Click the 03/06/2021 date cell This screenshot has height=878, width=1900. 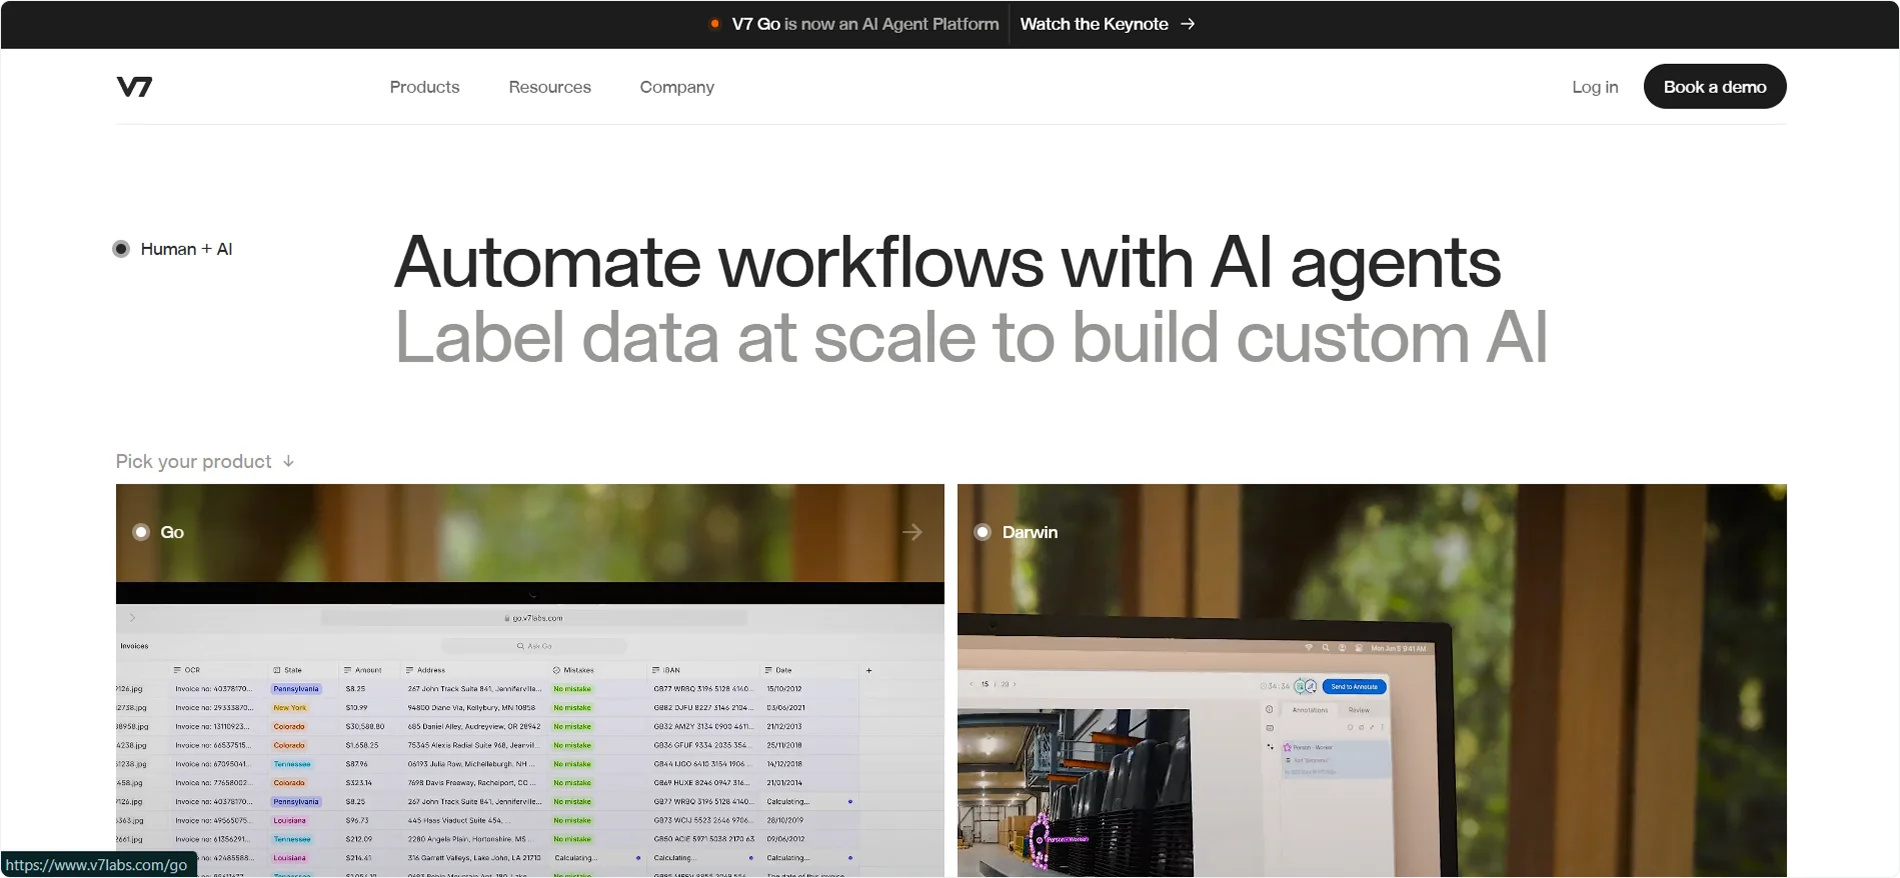click(x=786, y=708)
